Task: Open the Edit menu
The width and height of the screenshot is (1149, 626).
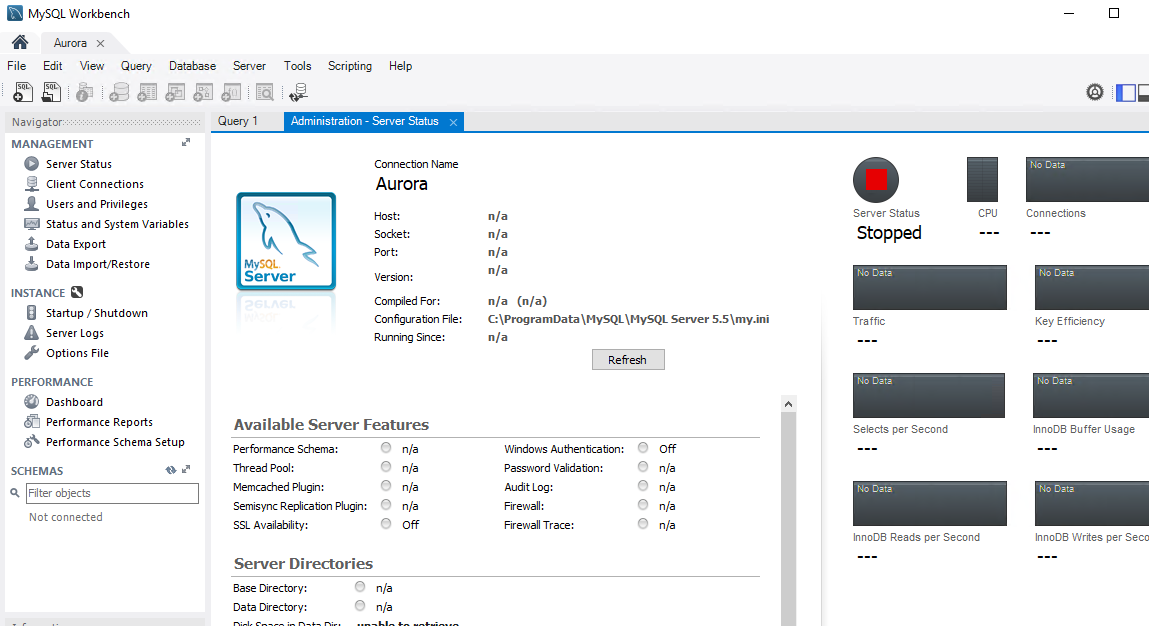Action: click(52, 66)
